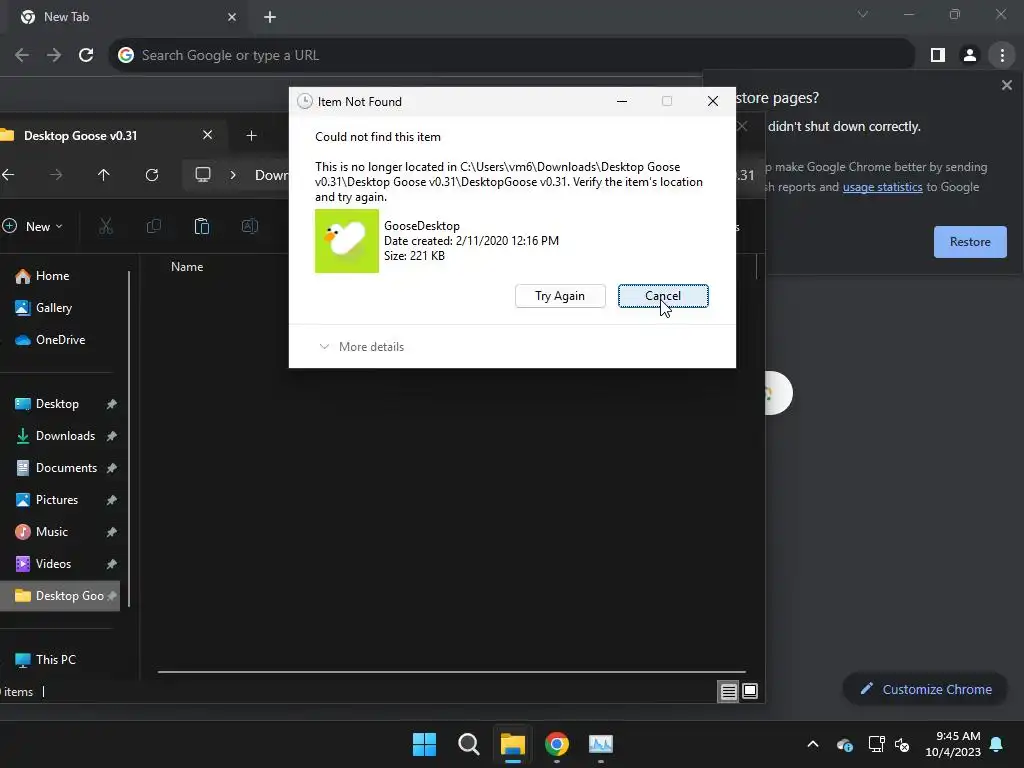Image resolution: width=1024 pixels, height=768 pixels.
Task: Open the Windows Start menu
Action: click(x=424, y=744)
